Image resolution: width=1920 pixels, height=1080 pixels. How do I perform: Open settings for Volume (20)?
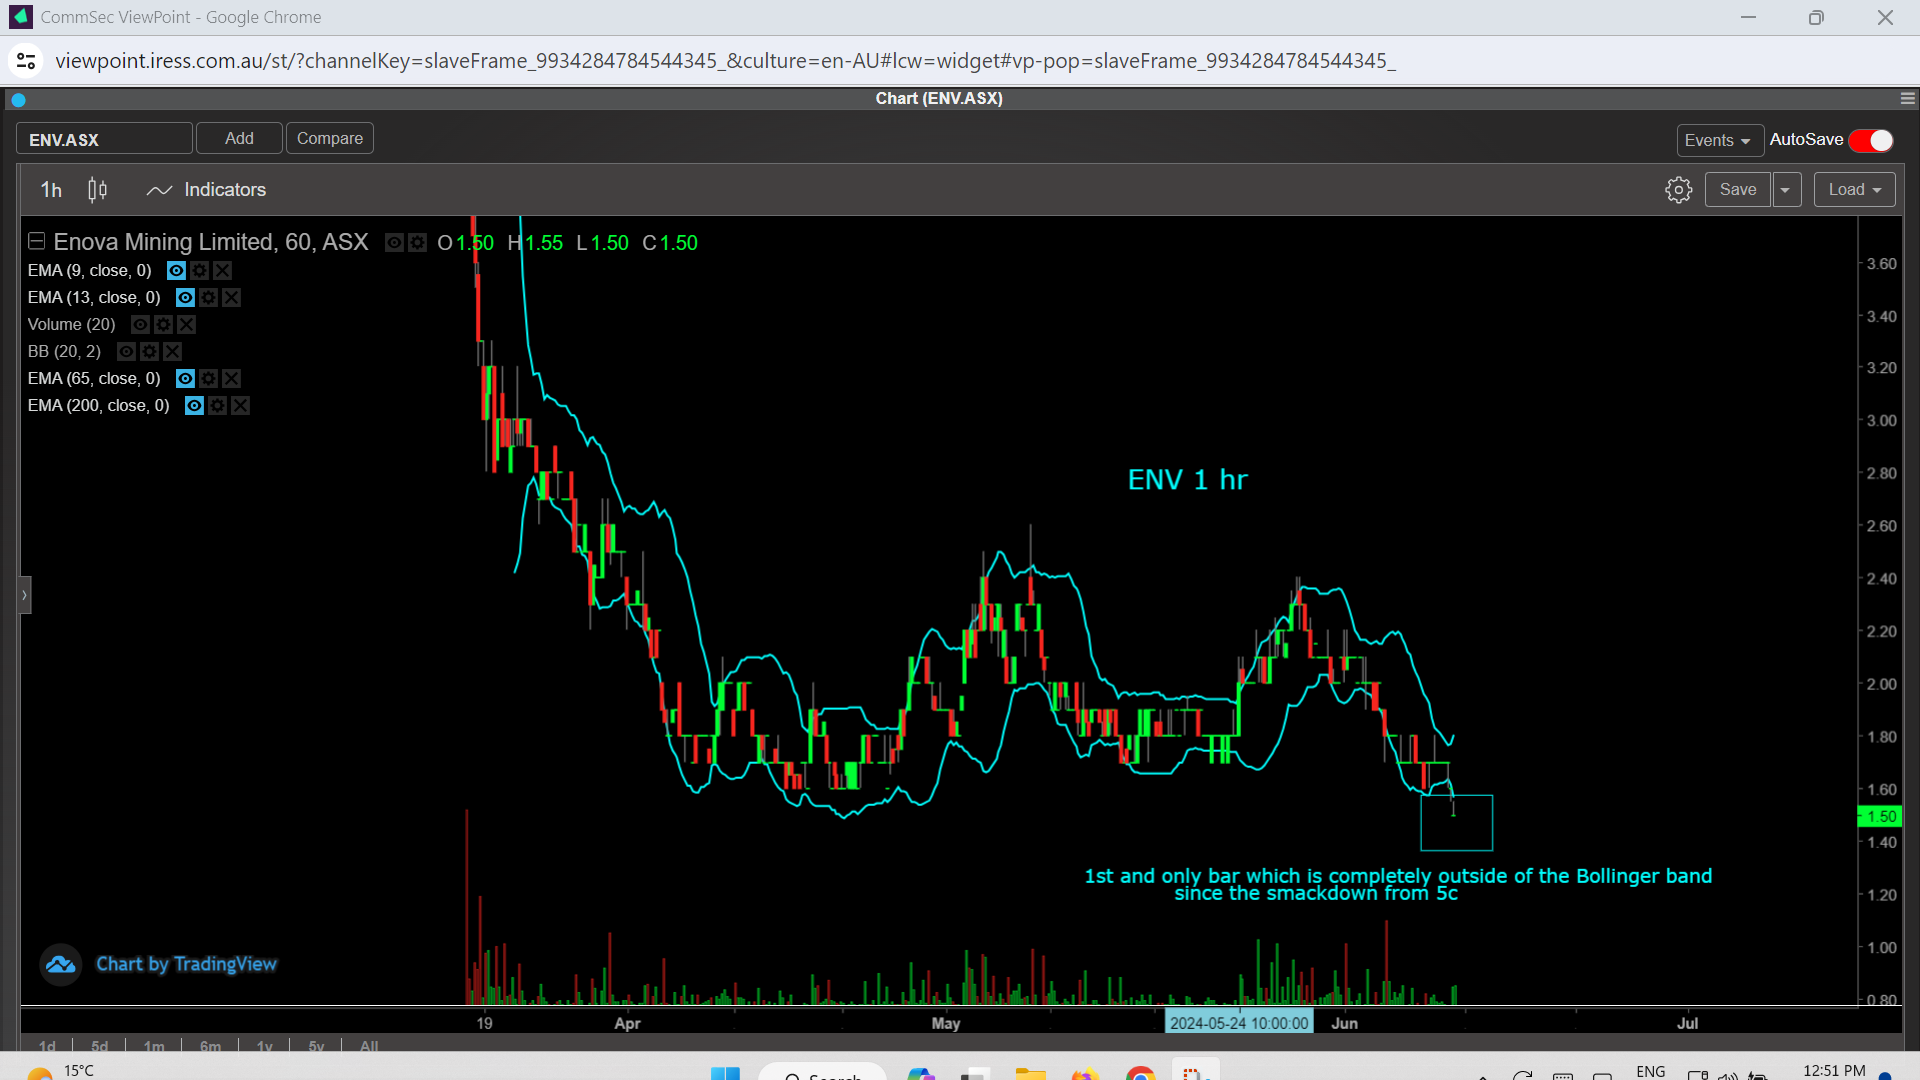click(163, 325)
